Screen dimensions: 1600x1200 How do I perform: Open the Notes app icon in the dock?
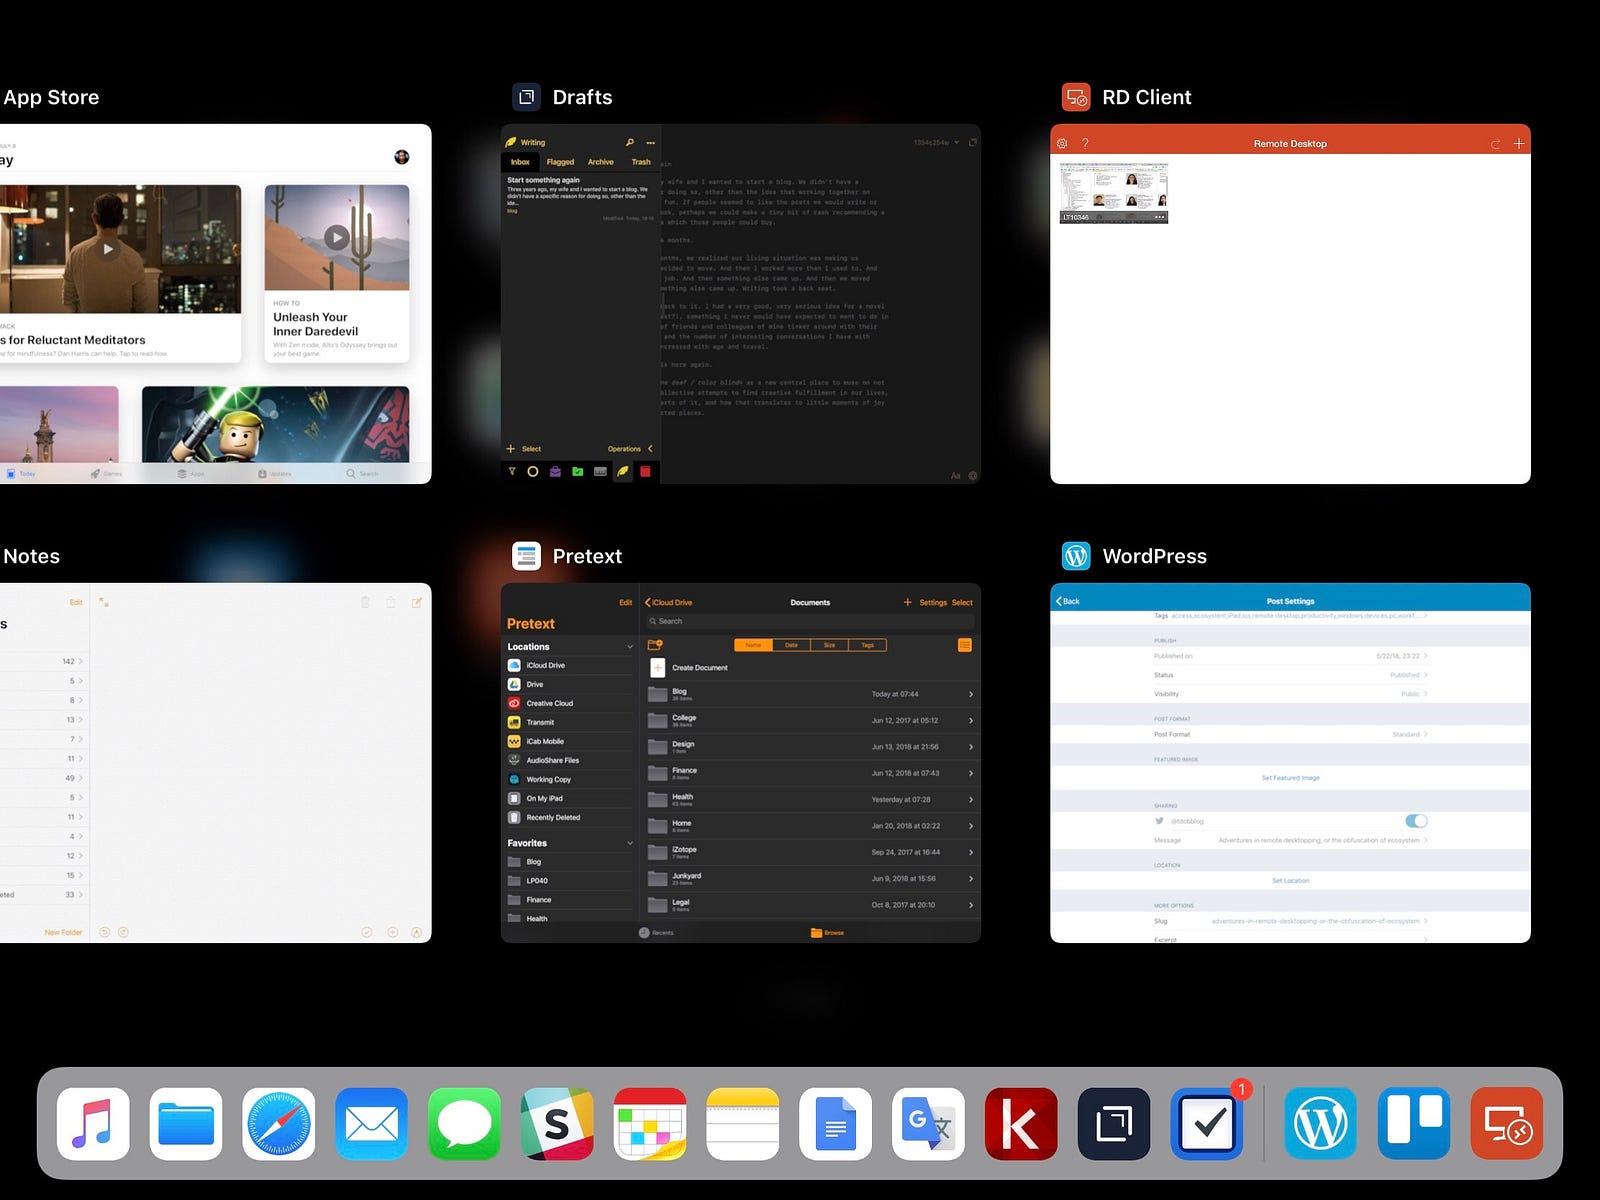click(743, 1124)
